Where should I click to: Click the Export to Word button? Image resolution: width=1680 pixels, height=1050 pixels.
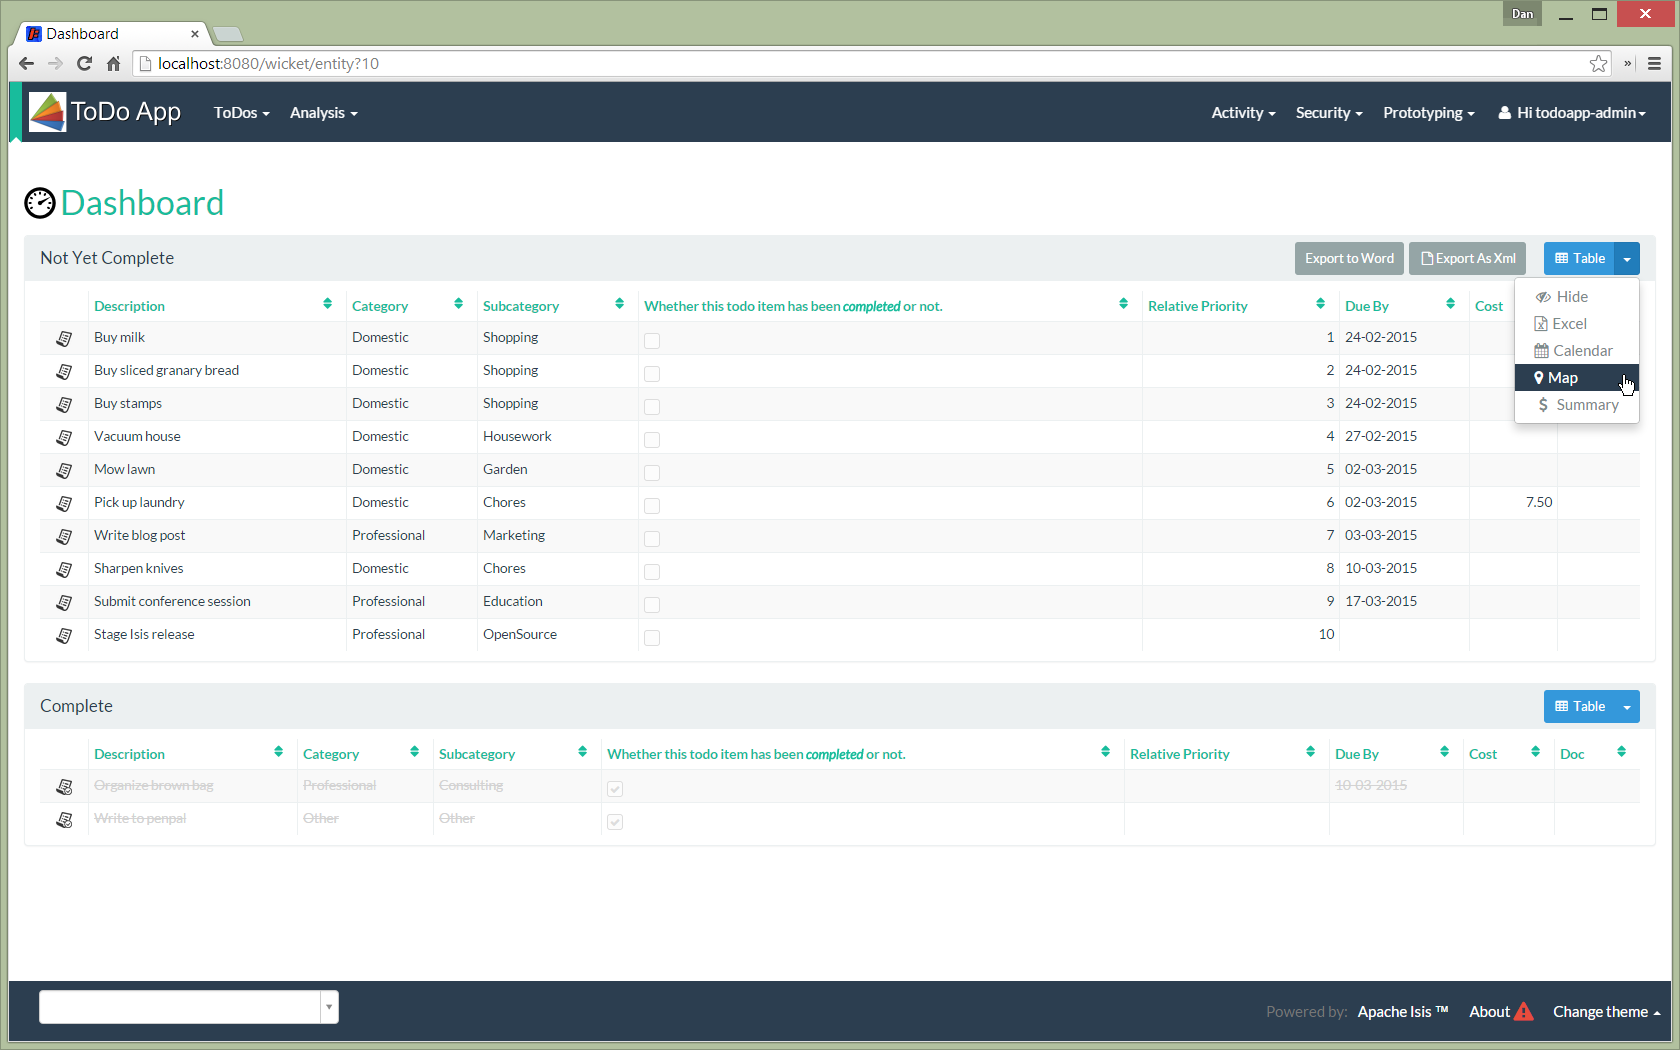1348,259
